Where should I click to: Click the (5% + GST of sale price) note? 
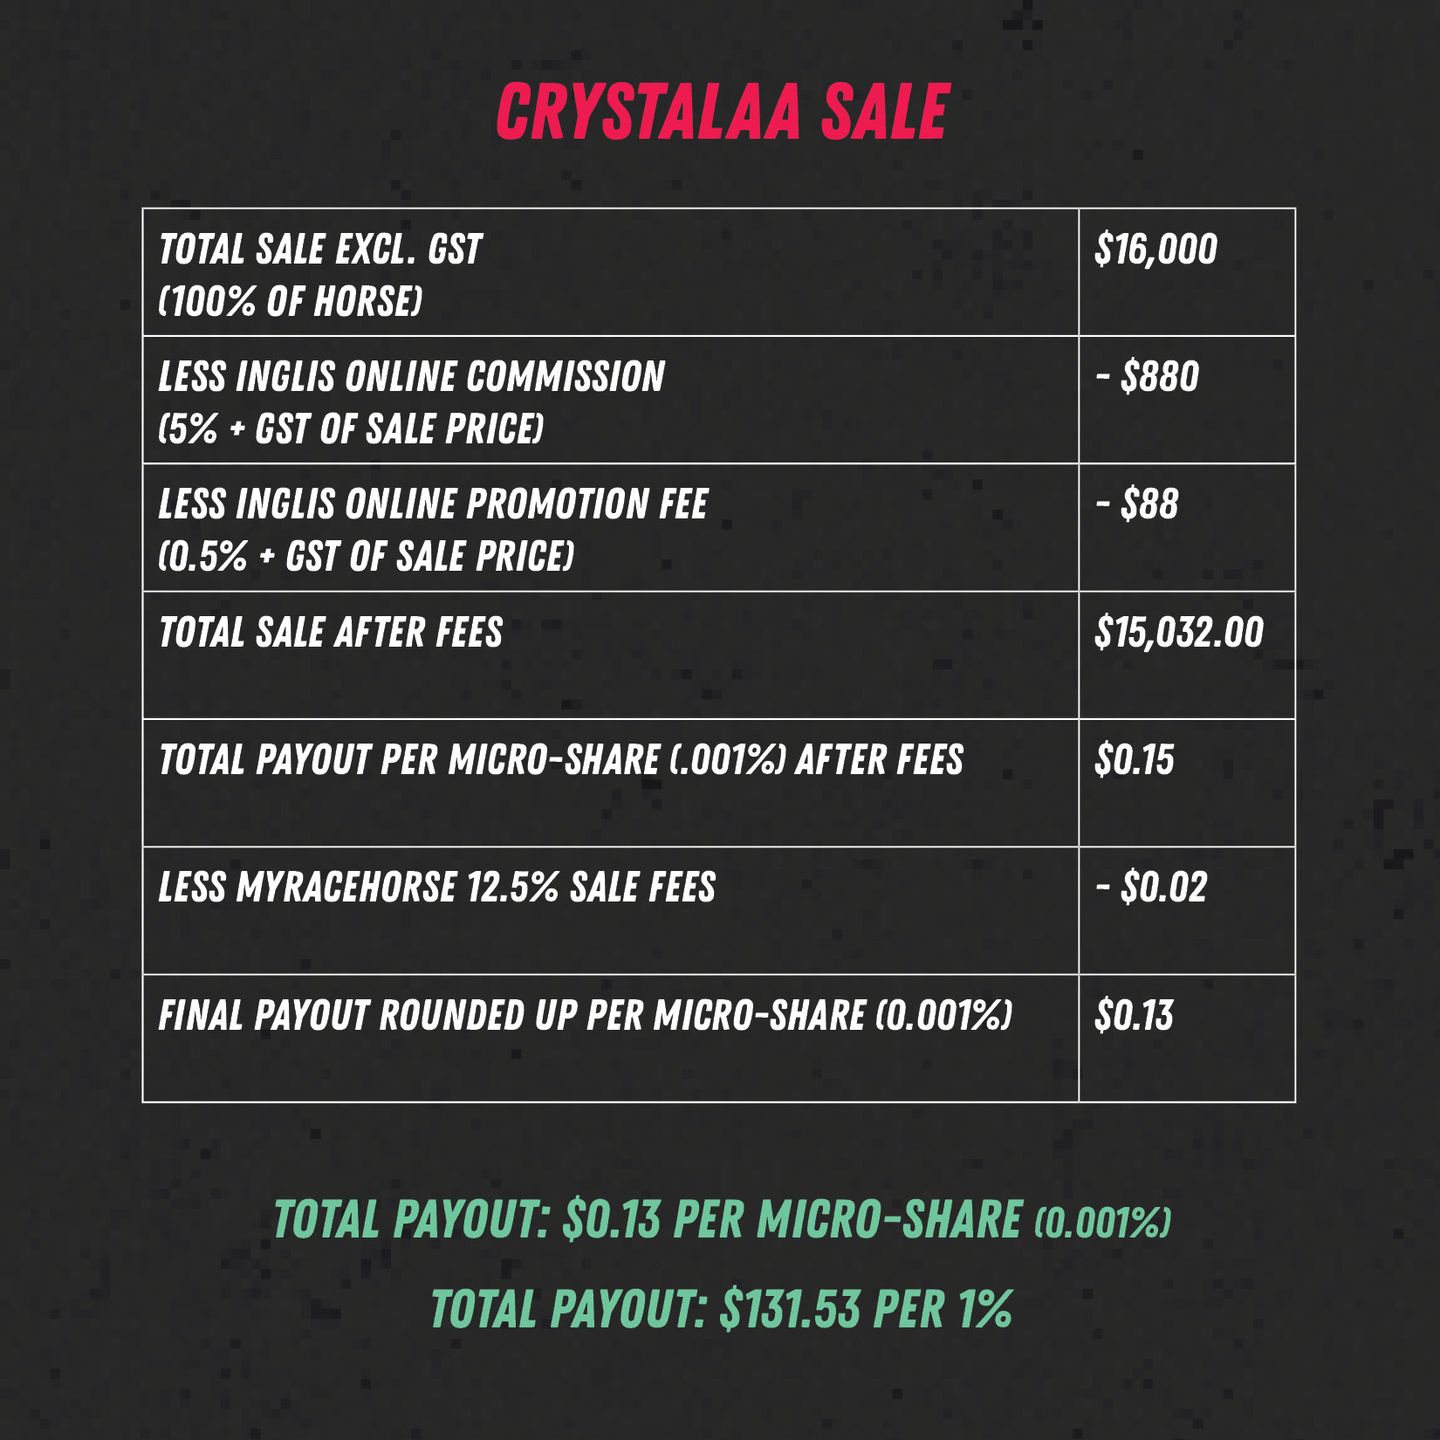pyautogui.click(x=351, y=429)
